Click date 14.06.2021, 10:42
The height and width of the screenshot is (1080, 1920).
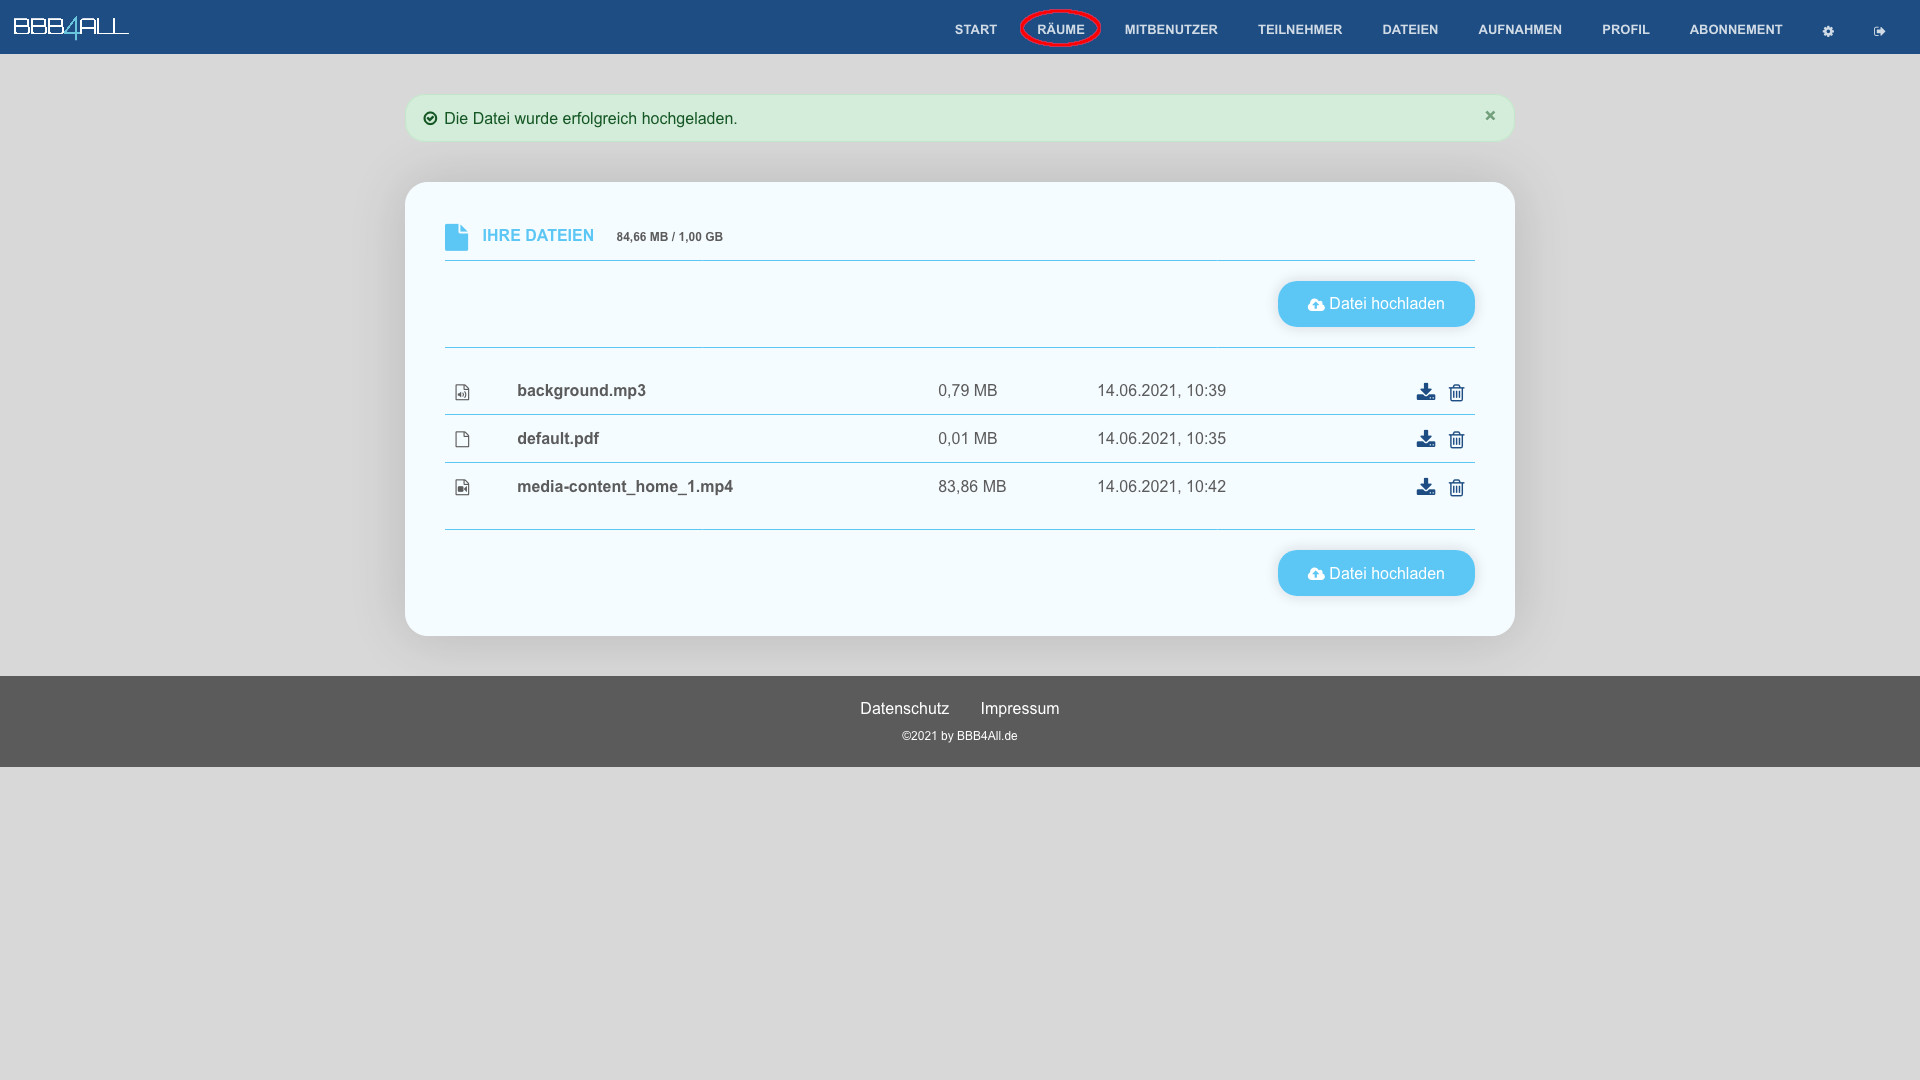pos(1161,487)
